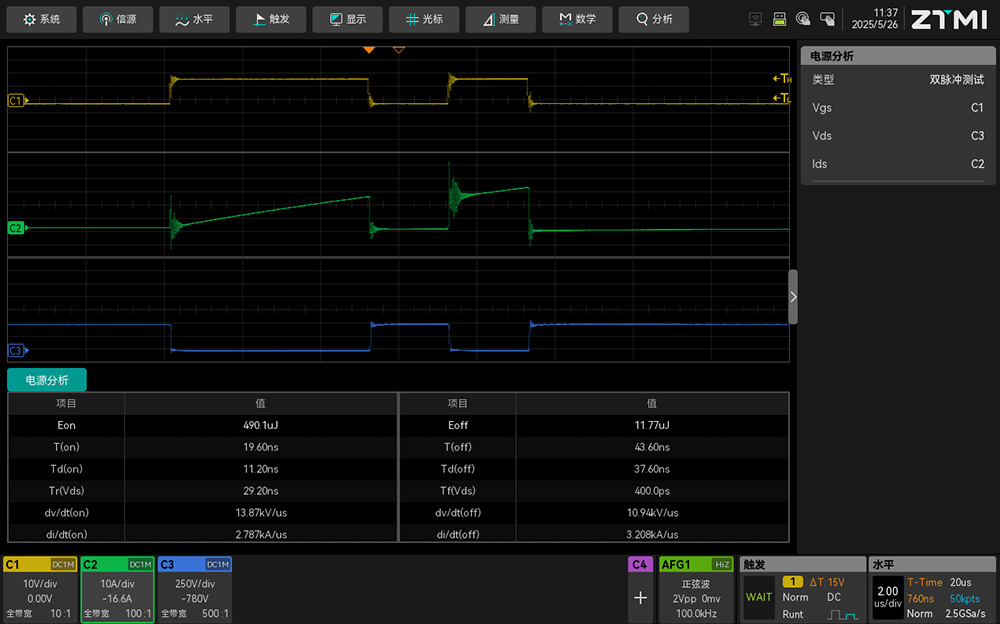
Task: Toggle channel C3 info box
Action: point(194,590)
